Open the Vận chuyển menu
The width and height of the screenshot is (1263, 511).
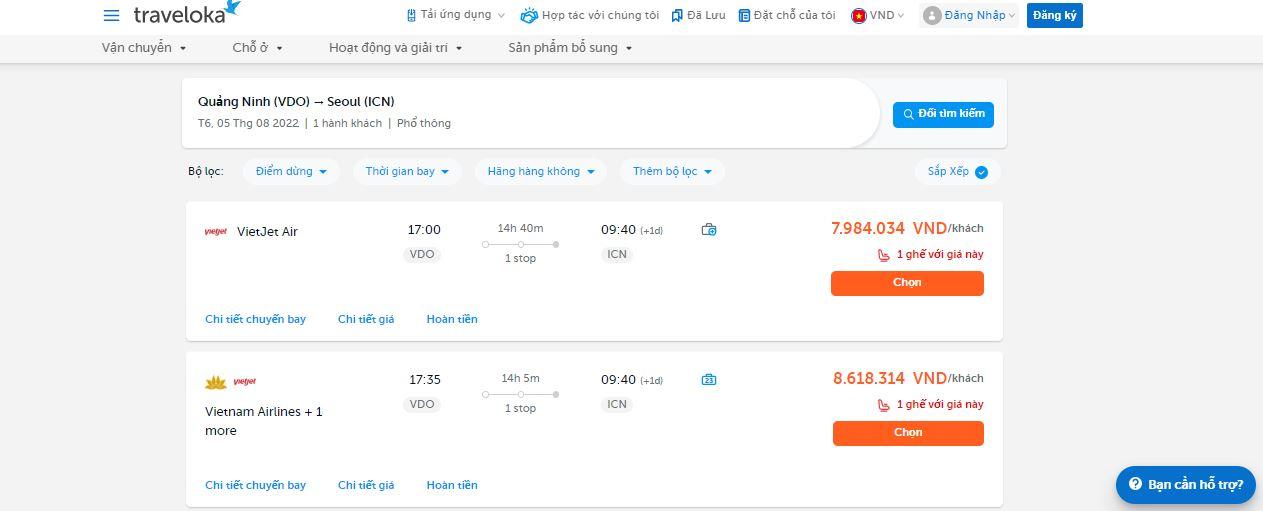click(x=144, y=48)
